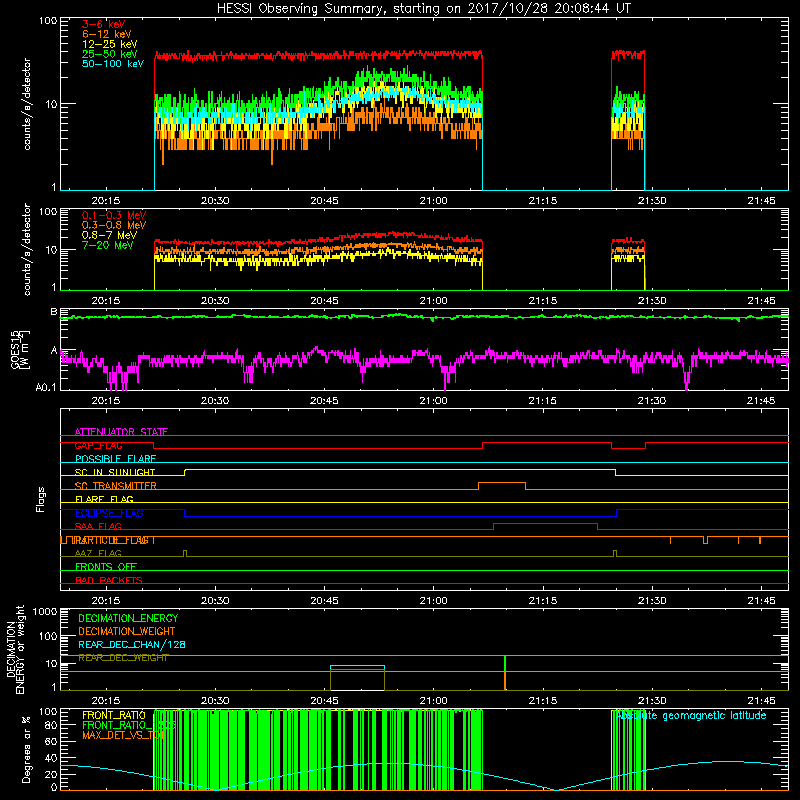Click the yellow FRONT_RATIO legend label
The width and height of the screenshot is (800, 800).
(114, 715)
